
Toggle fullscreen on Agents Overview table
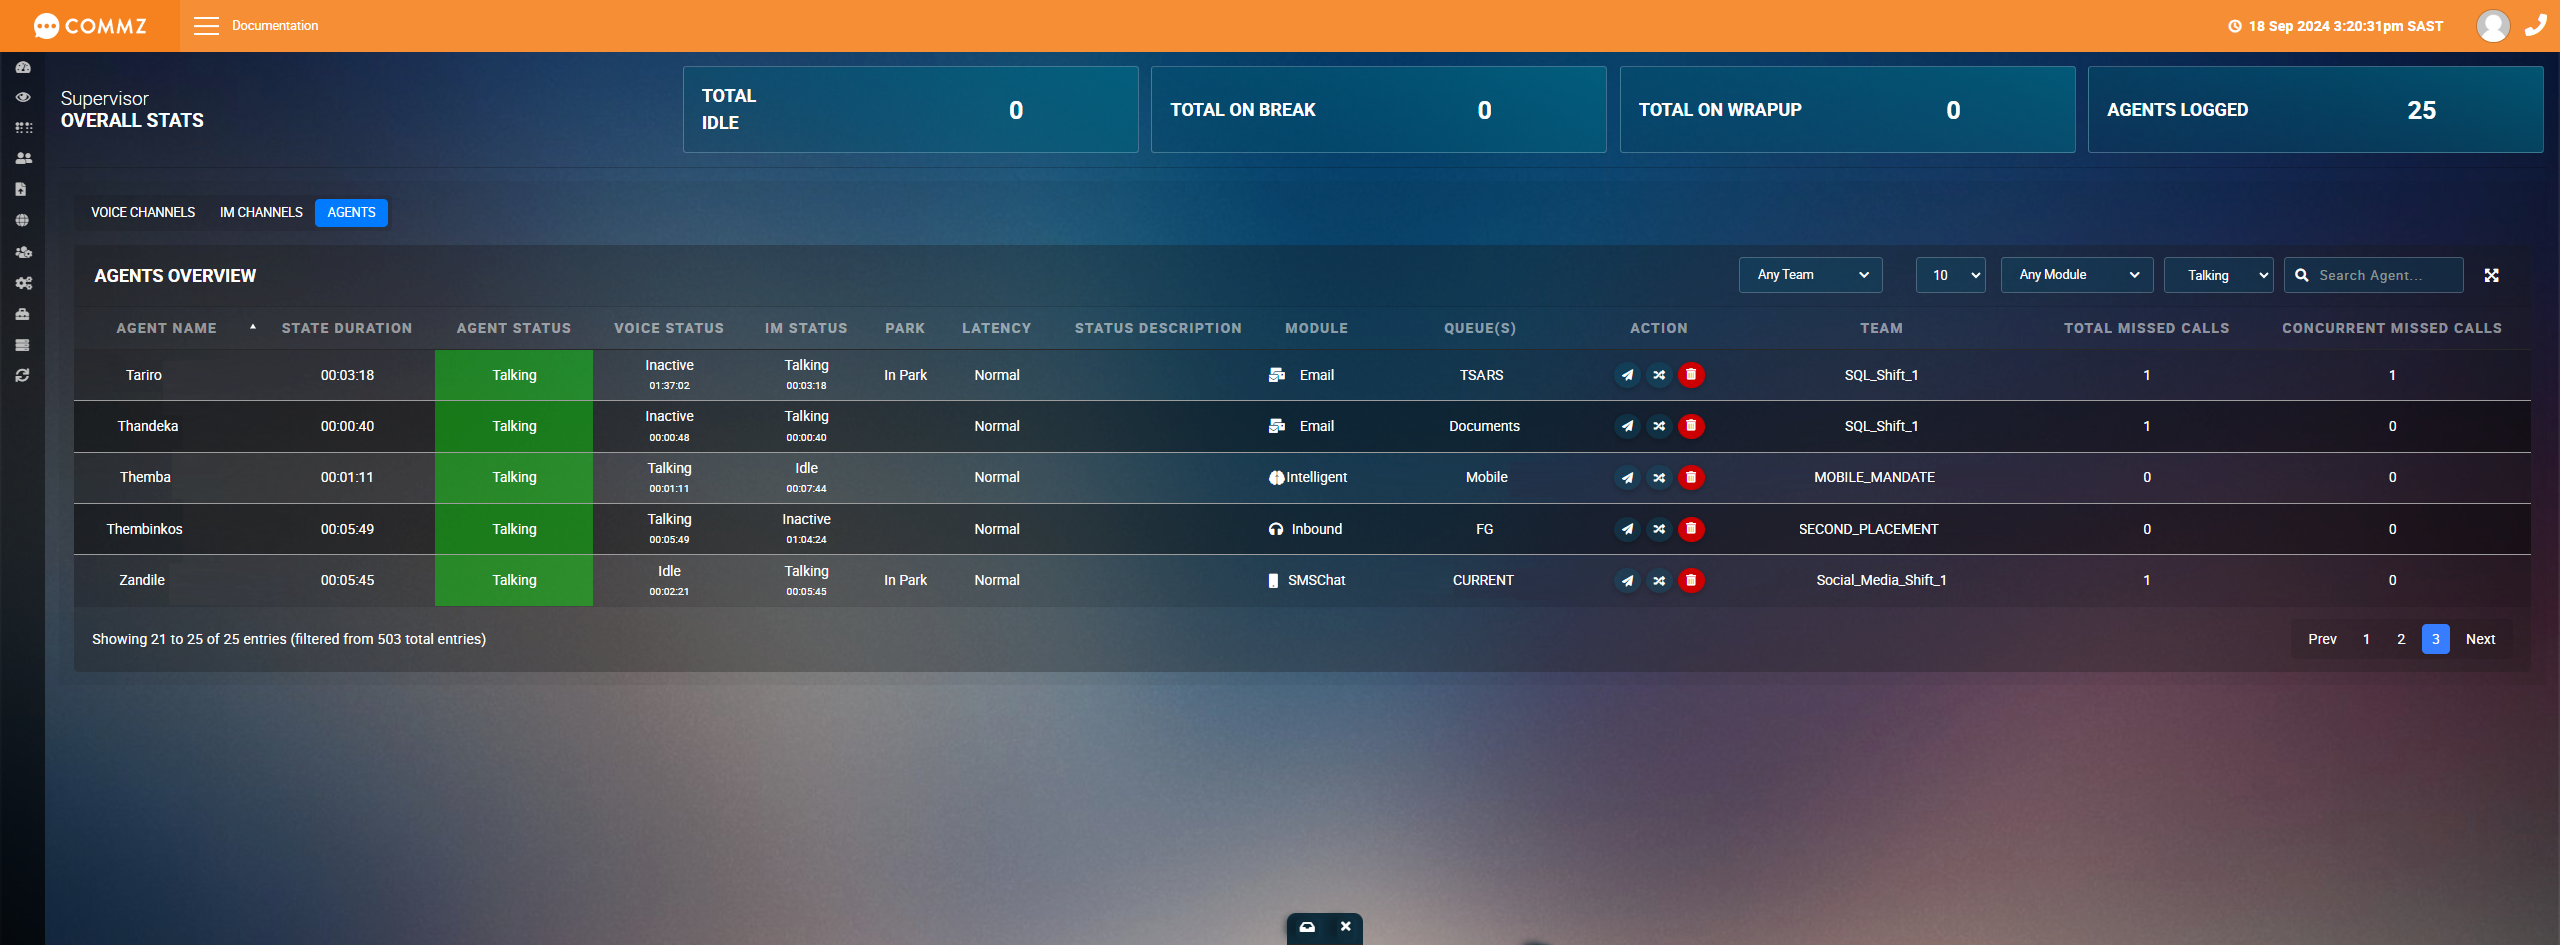coord(2492,275)
